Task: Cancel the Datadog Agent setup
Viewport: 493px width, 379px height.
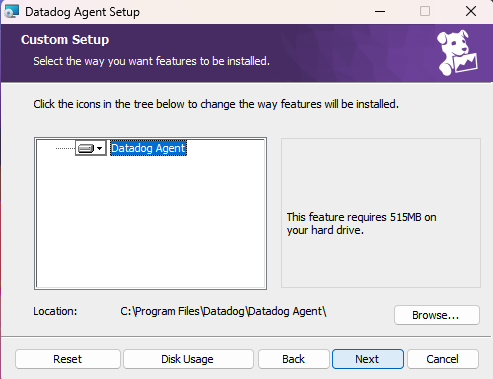Action: [443, 359]
